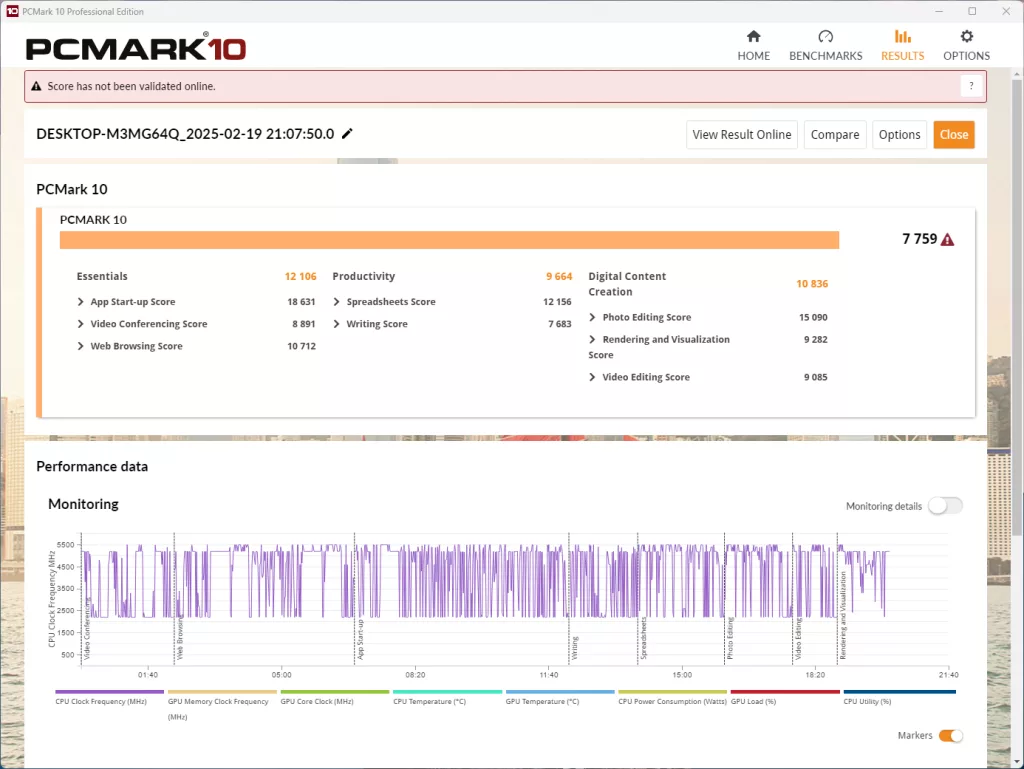Image resolution: width=1024 pixels, height=769 pixels.
Task: Click the PCMARK 10 logo
Action: (x=136, y=48)
